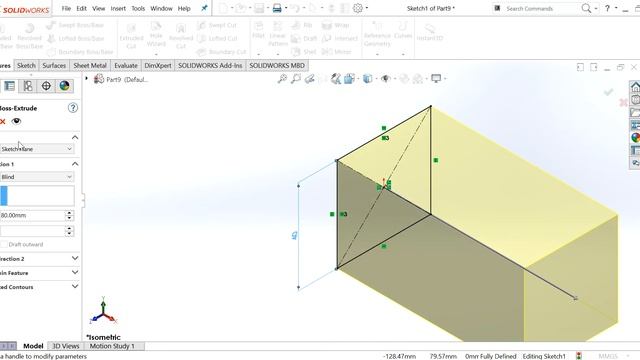The image size is (640, 360).
Task: Open the View Orientation cube icon
Action: pos(349,79)
